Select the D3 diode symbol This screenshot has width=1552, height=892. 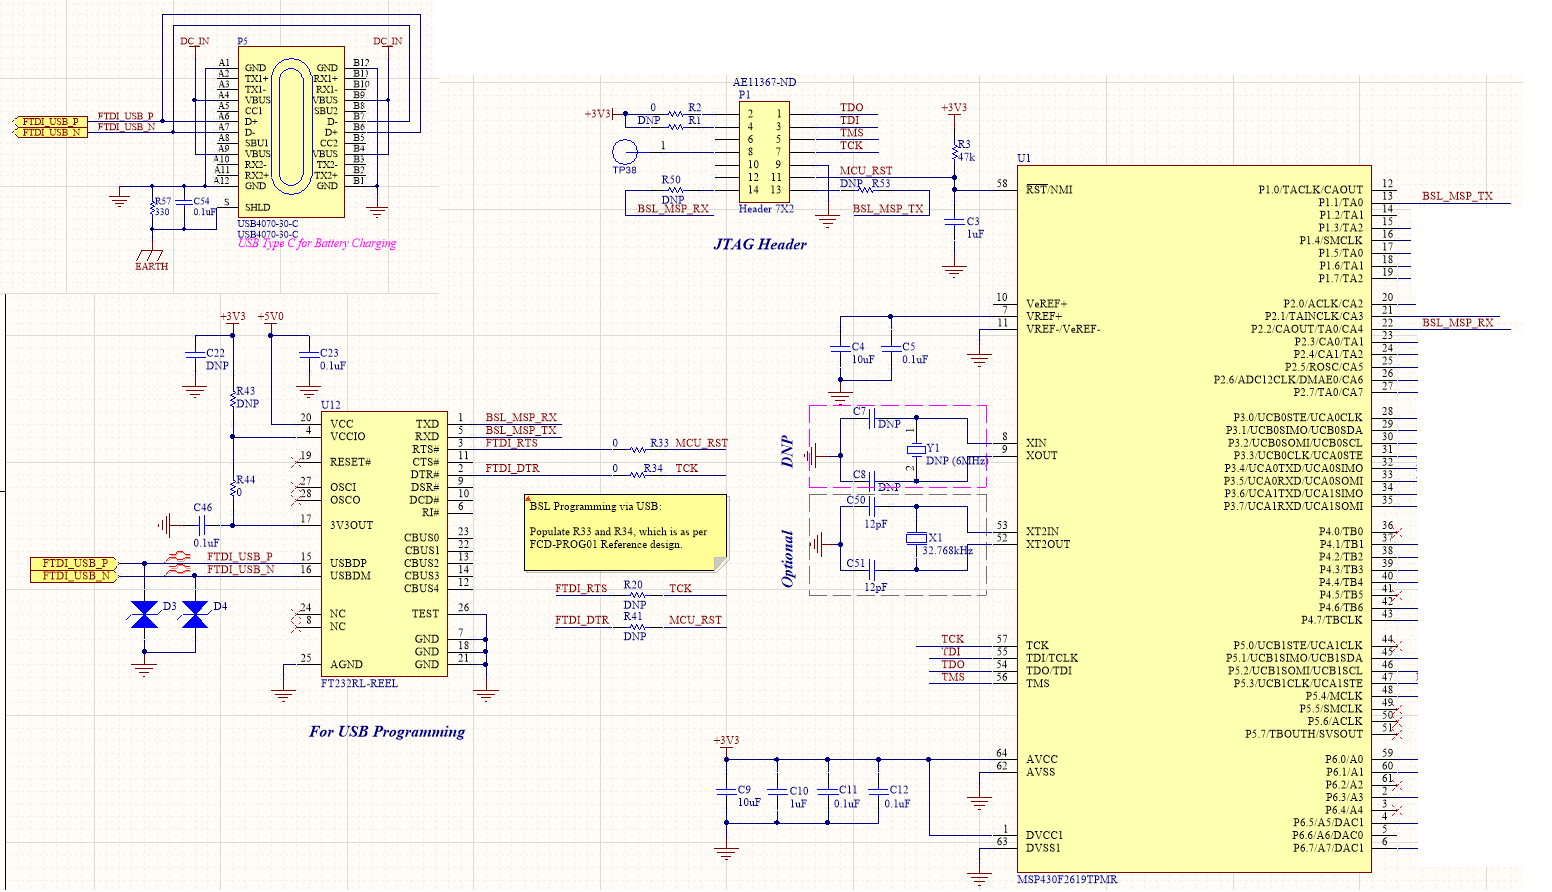pos(145,614)
